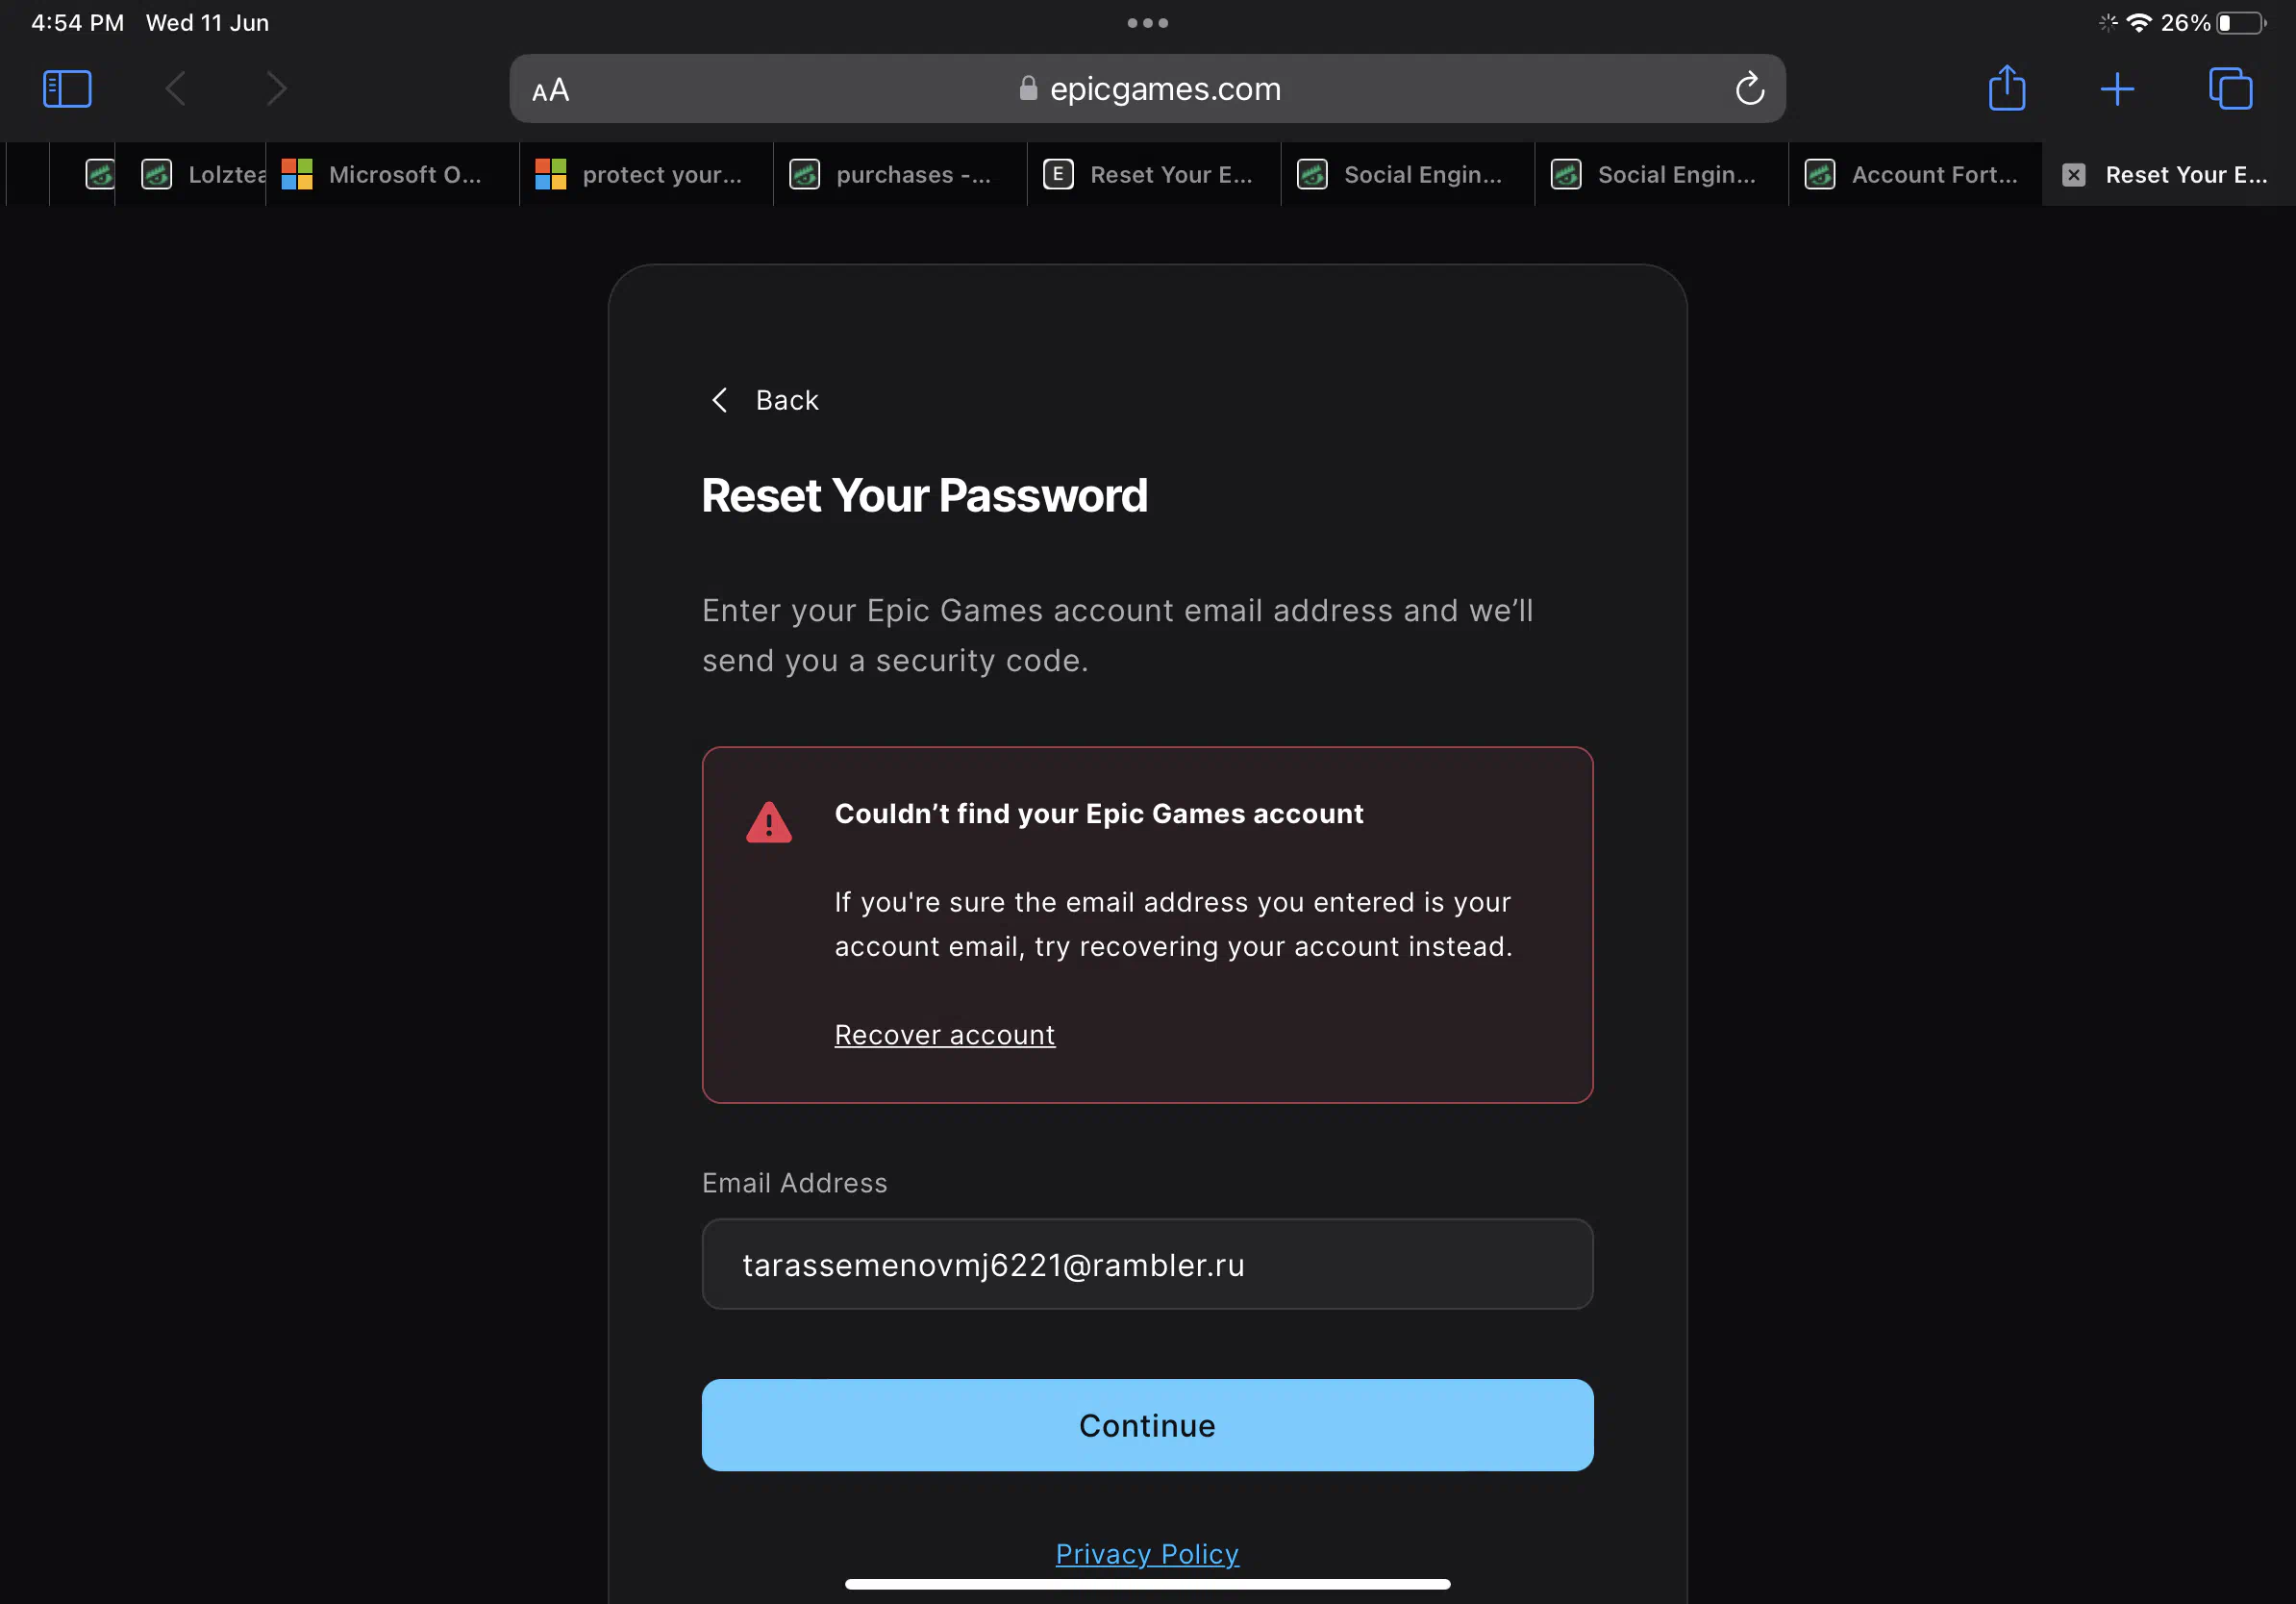Open the Recover account link
This screenshot has height=1604, width=2296.
pos(944,1035)
